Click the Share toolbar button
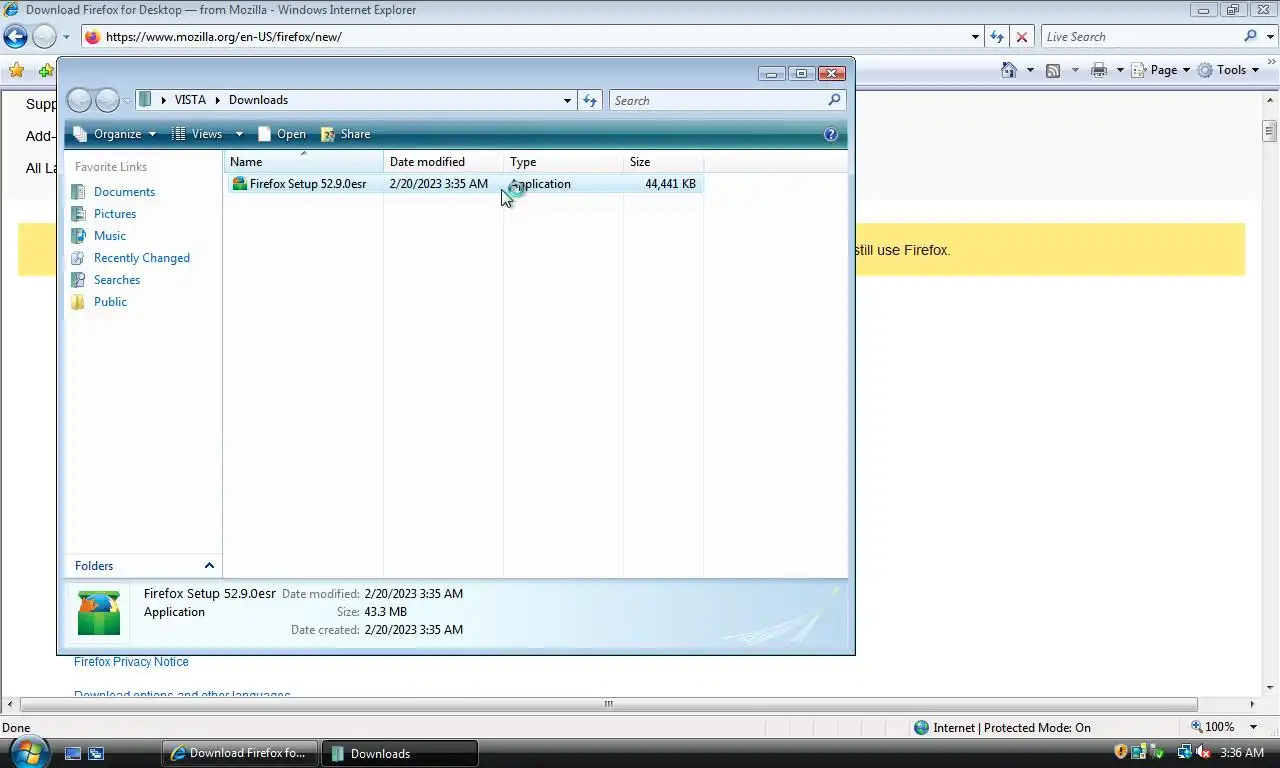 tap(346, 134)
